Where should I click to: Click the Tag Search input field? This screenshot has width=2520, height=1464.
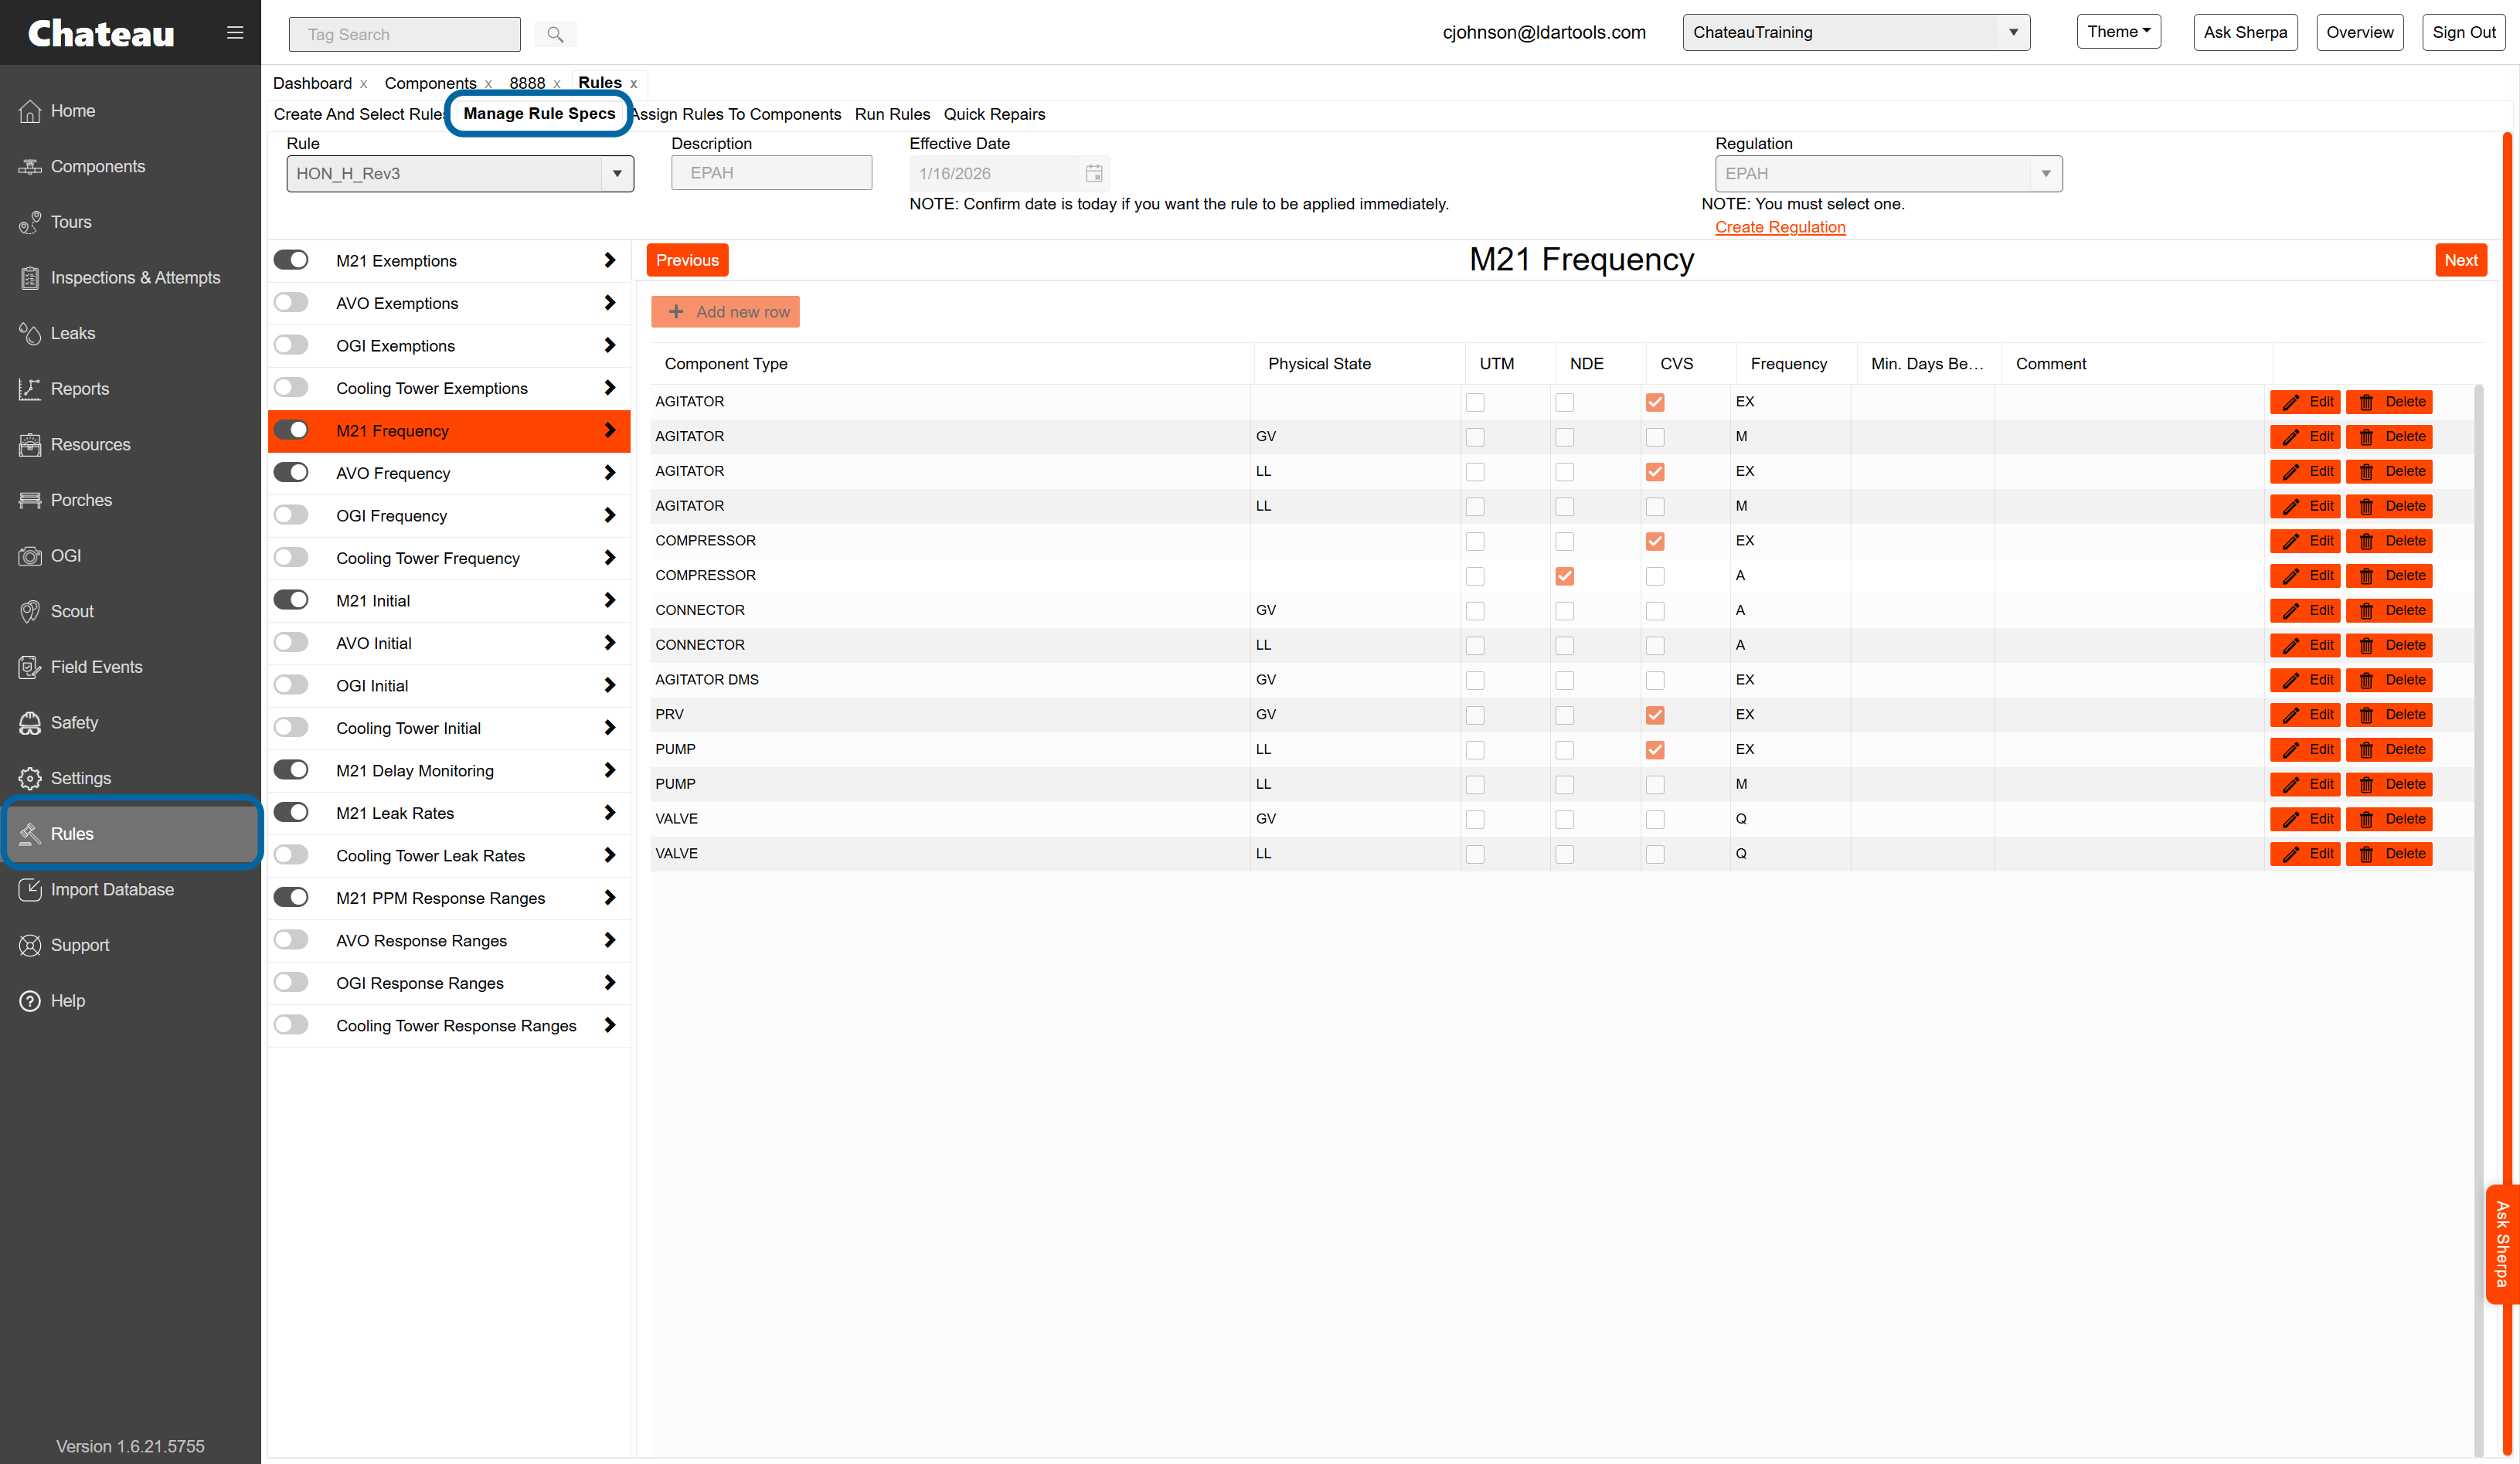[404, 34]
